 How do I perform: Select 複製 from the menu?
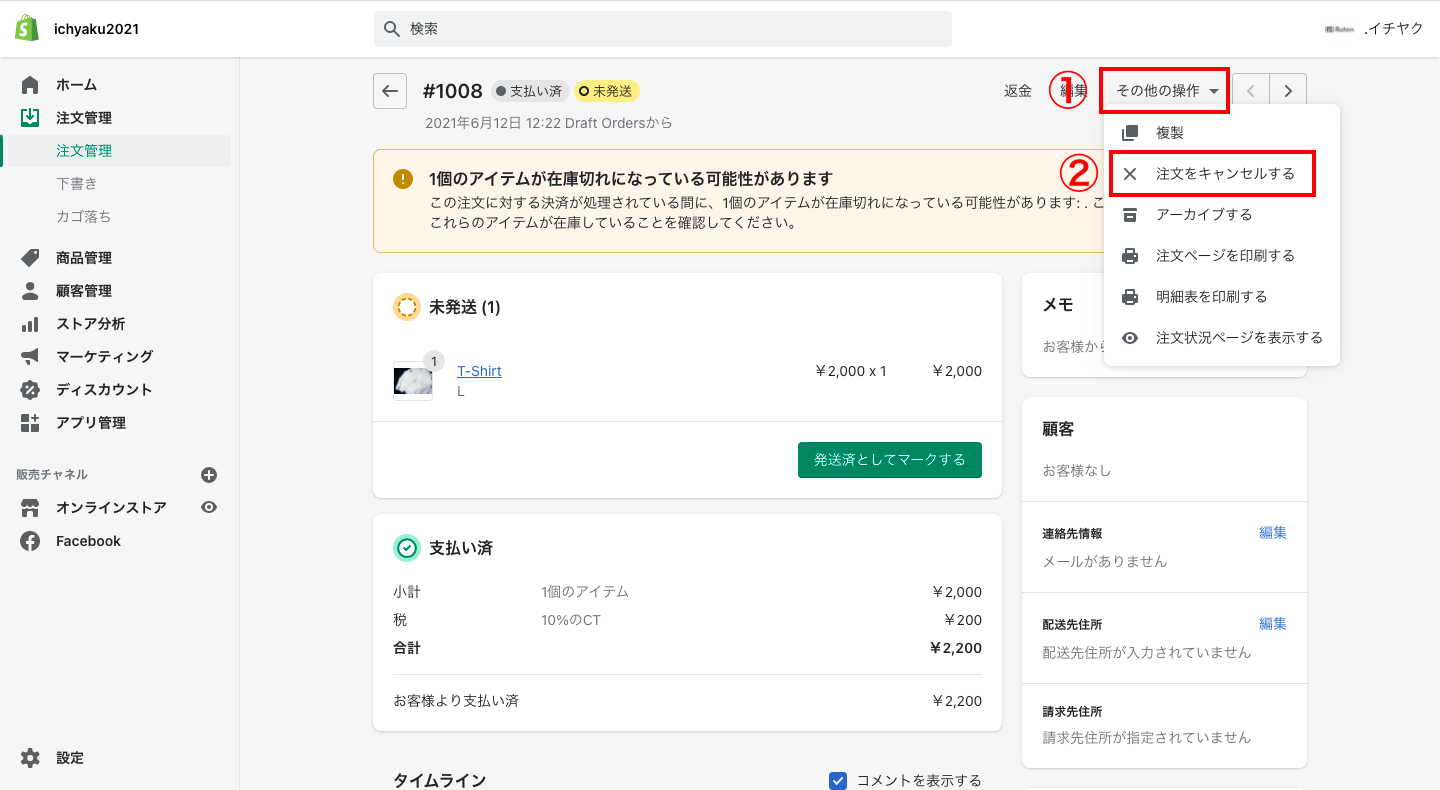[1222, 133]
